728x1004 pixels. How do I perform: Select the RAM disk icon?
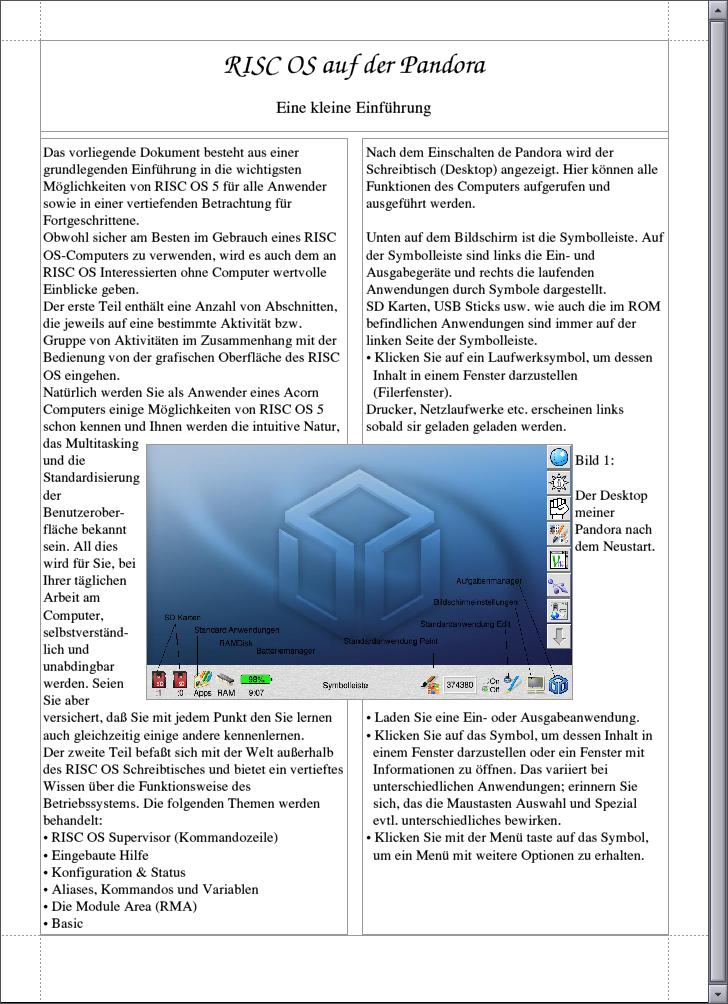226,680
